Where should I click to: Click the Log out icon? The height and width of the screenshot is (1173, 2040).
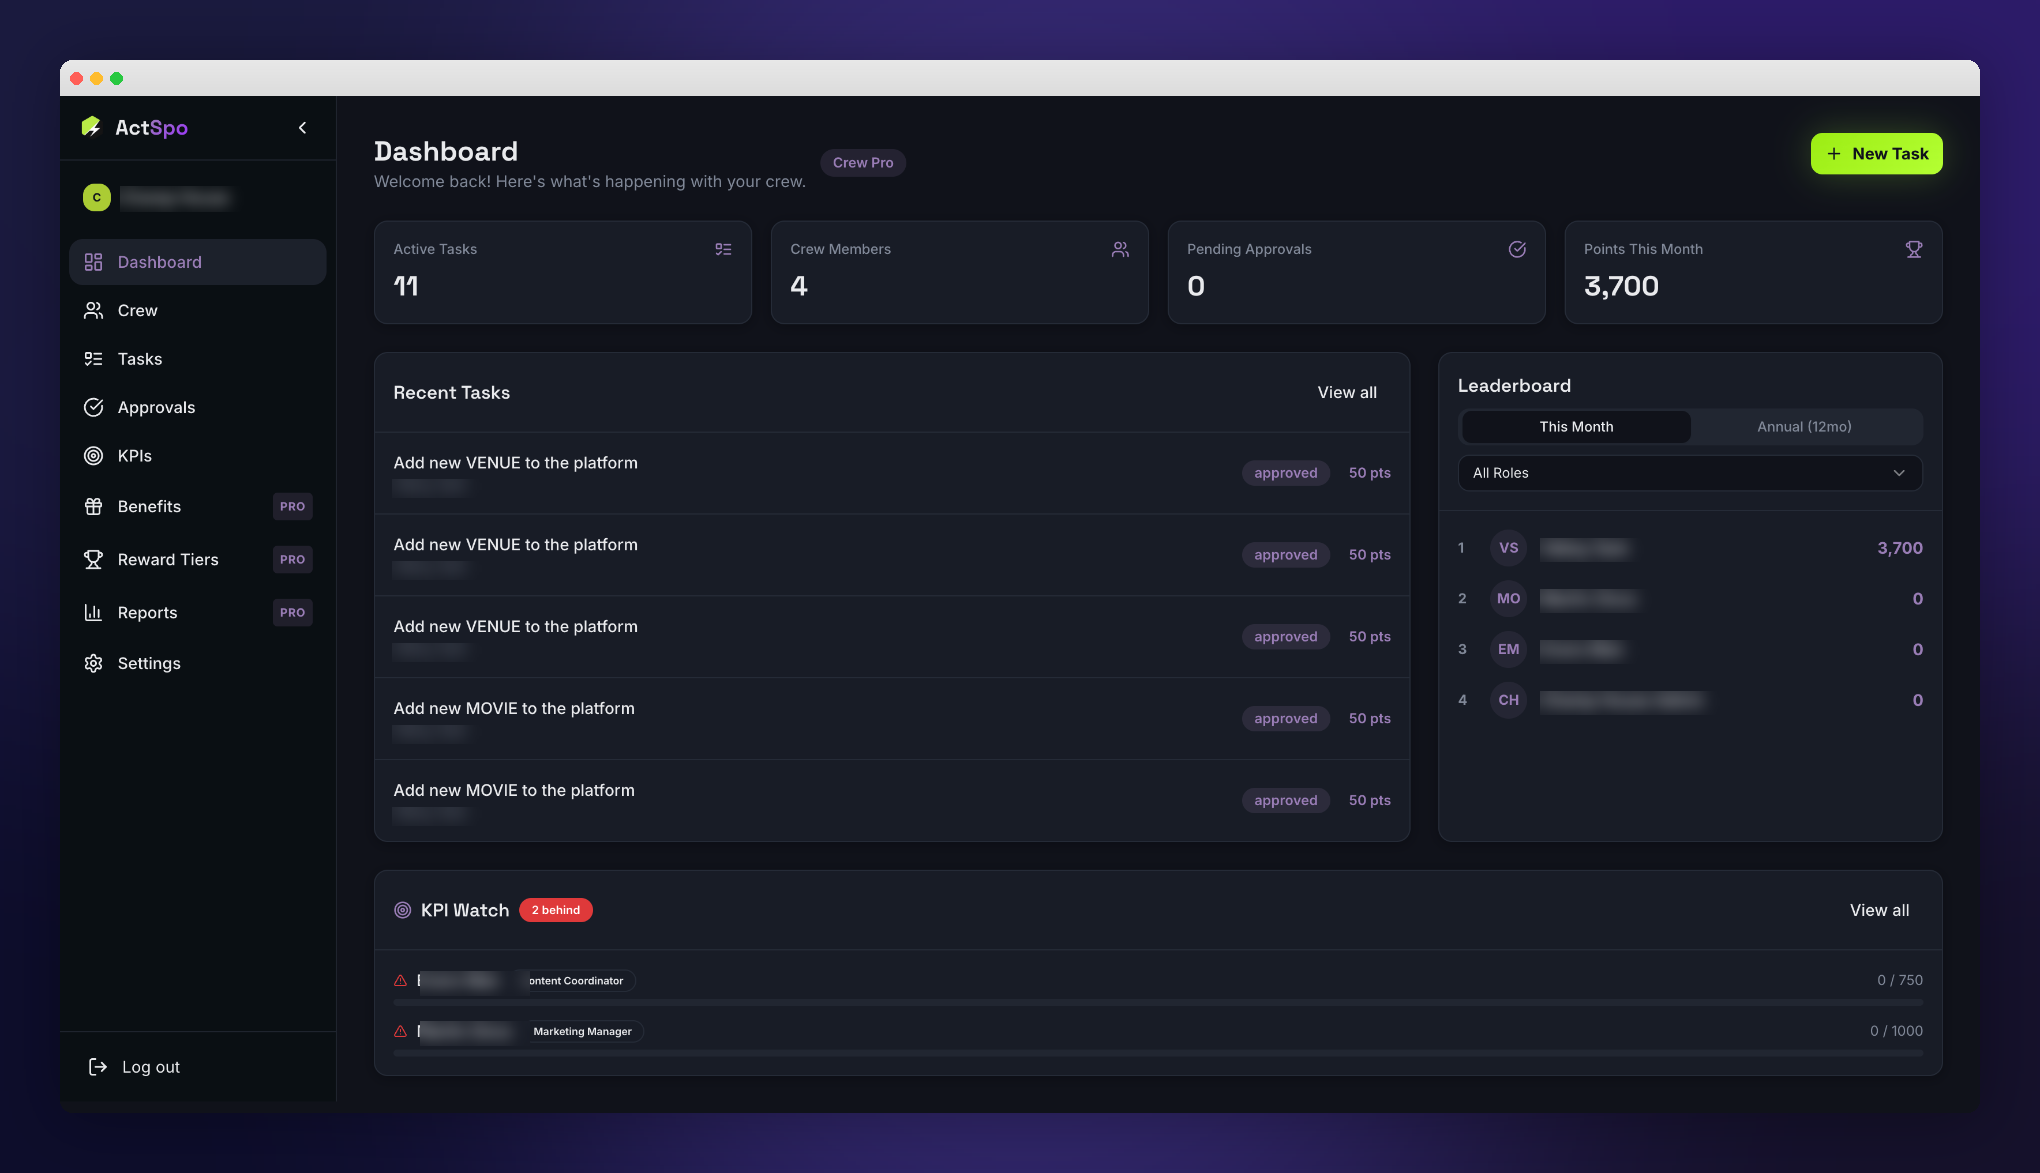tap(98, 1067)
